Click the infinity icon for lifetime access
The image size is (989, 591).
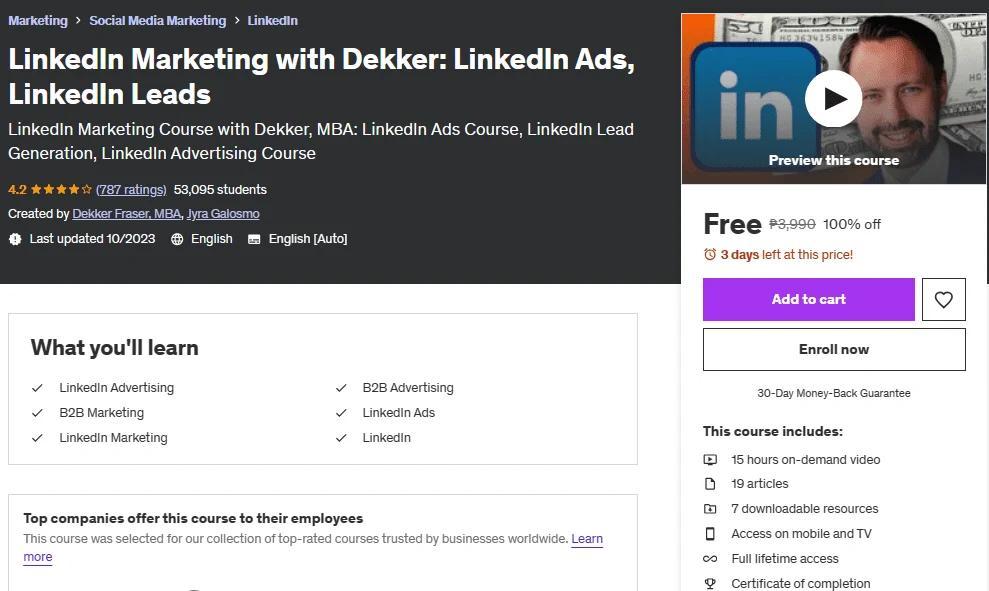710,559
